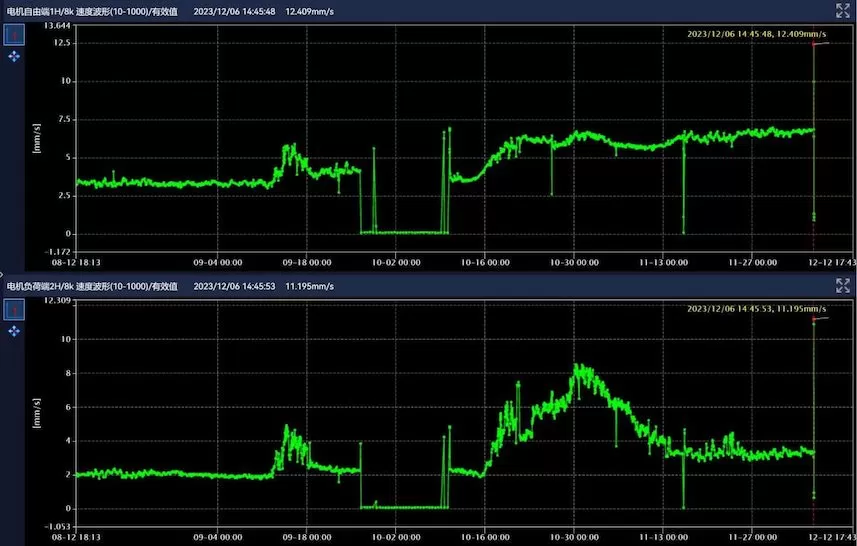This screenshot has height=546, width=857.
Task: Select the cursor tool box on bottom chart
Action: 14,309
